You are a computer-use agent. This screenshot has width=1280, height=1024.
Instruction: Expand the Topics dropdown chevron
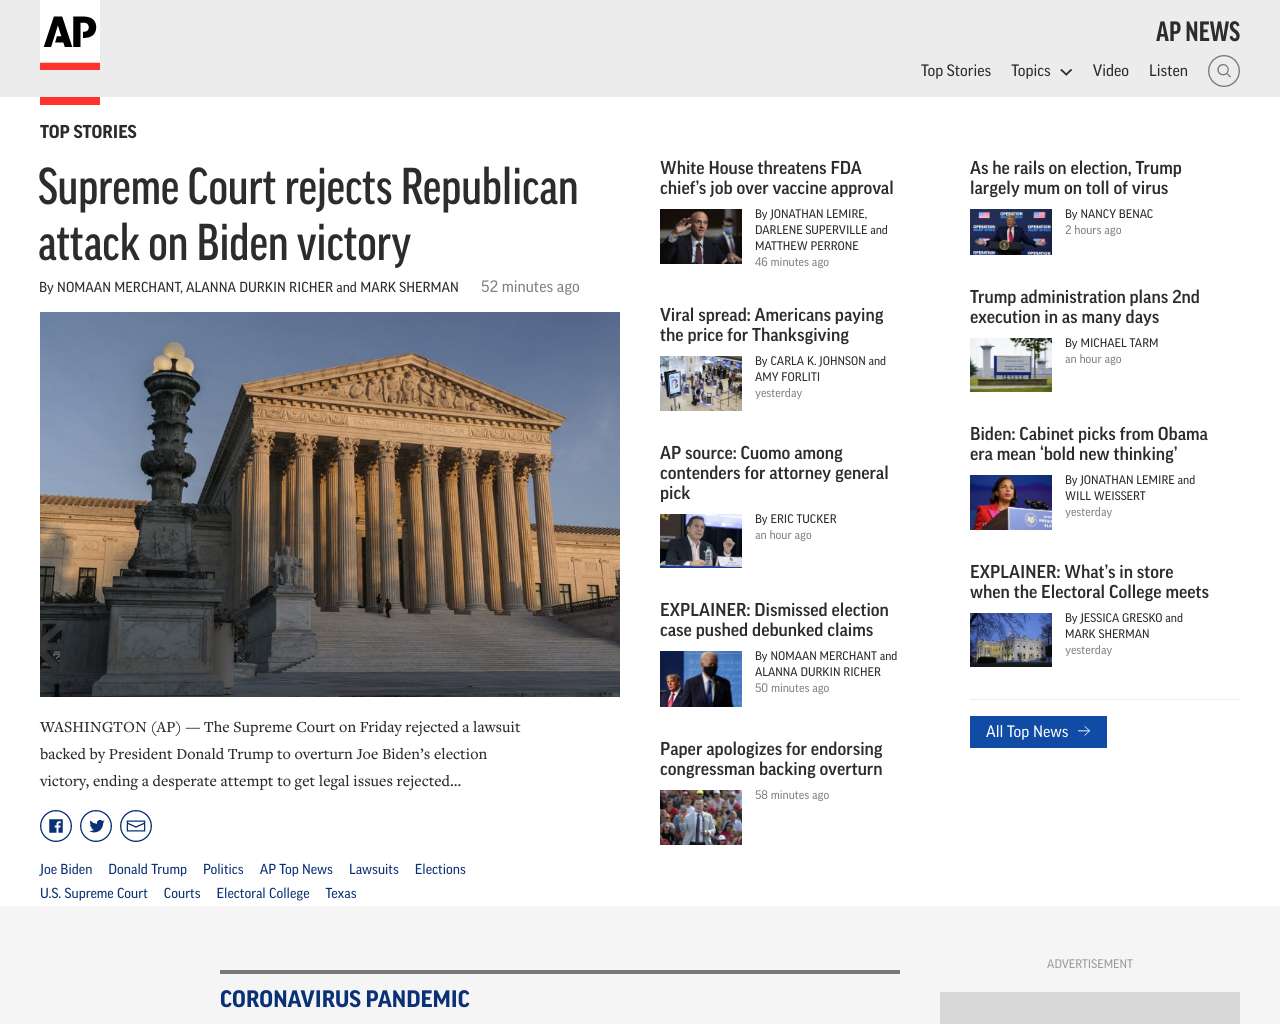[x=1066, y=72]
